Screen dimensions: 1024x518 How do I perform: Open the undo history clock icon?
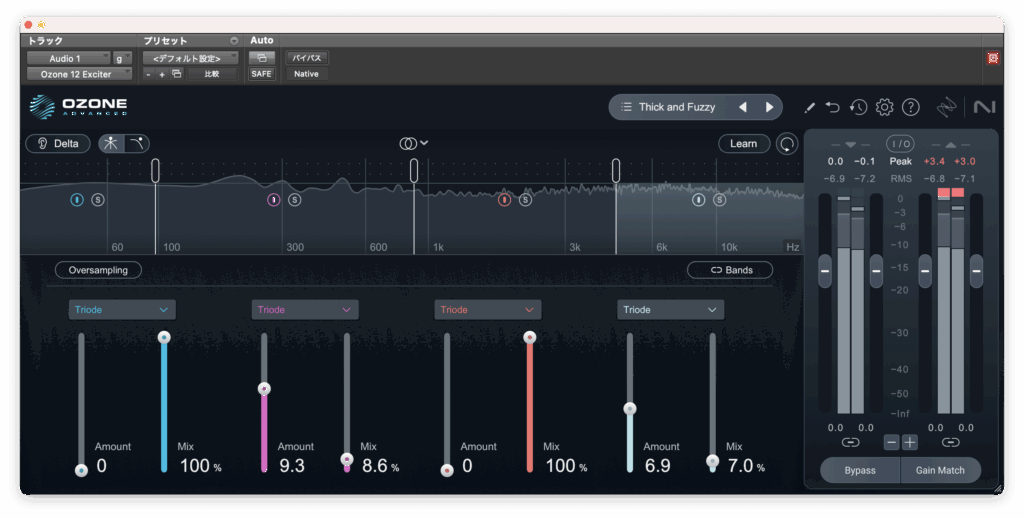[858, 107]
